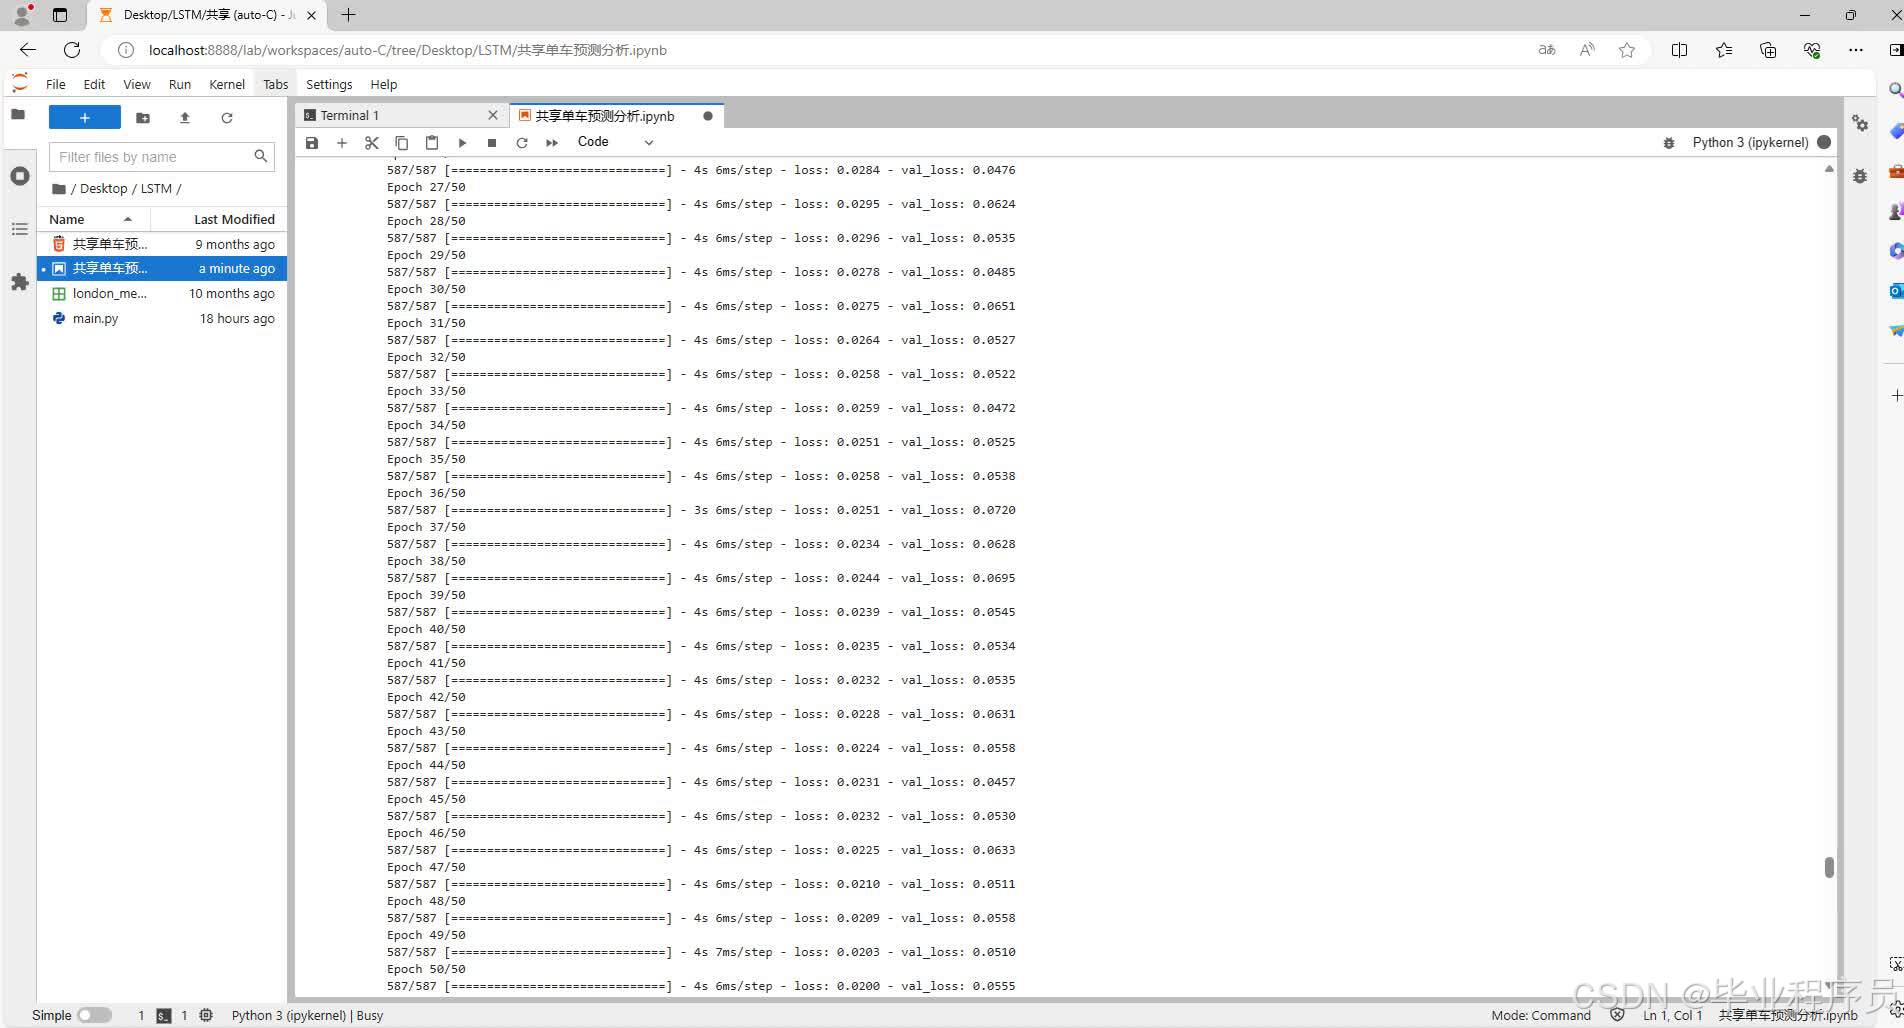Go to root folder icon in breadcrumb

(x=59, y=189)
